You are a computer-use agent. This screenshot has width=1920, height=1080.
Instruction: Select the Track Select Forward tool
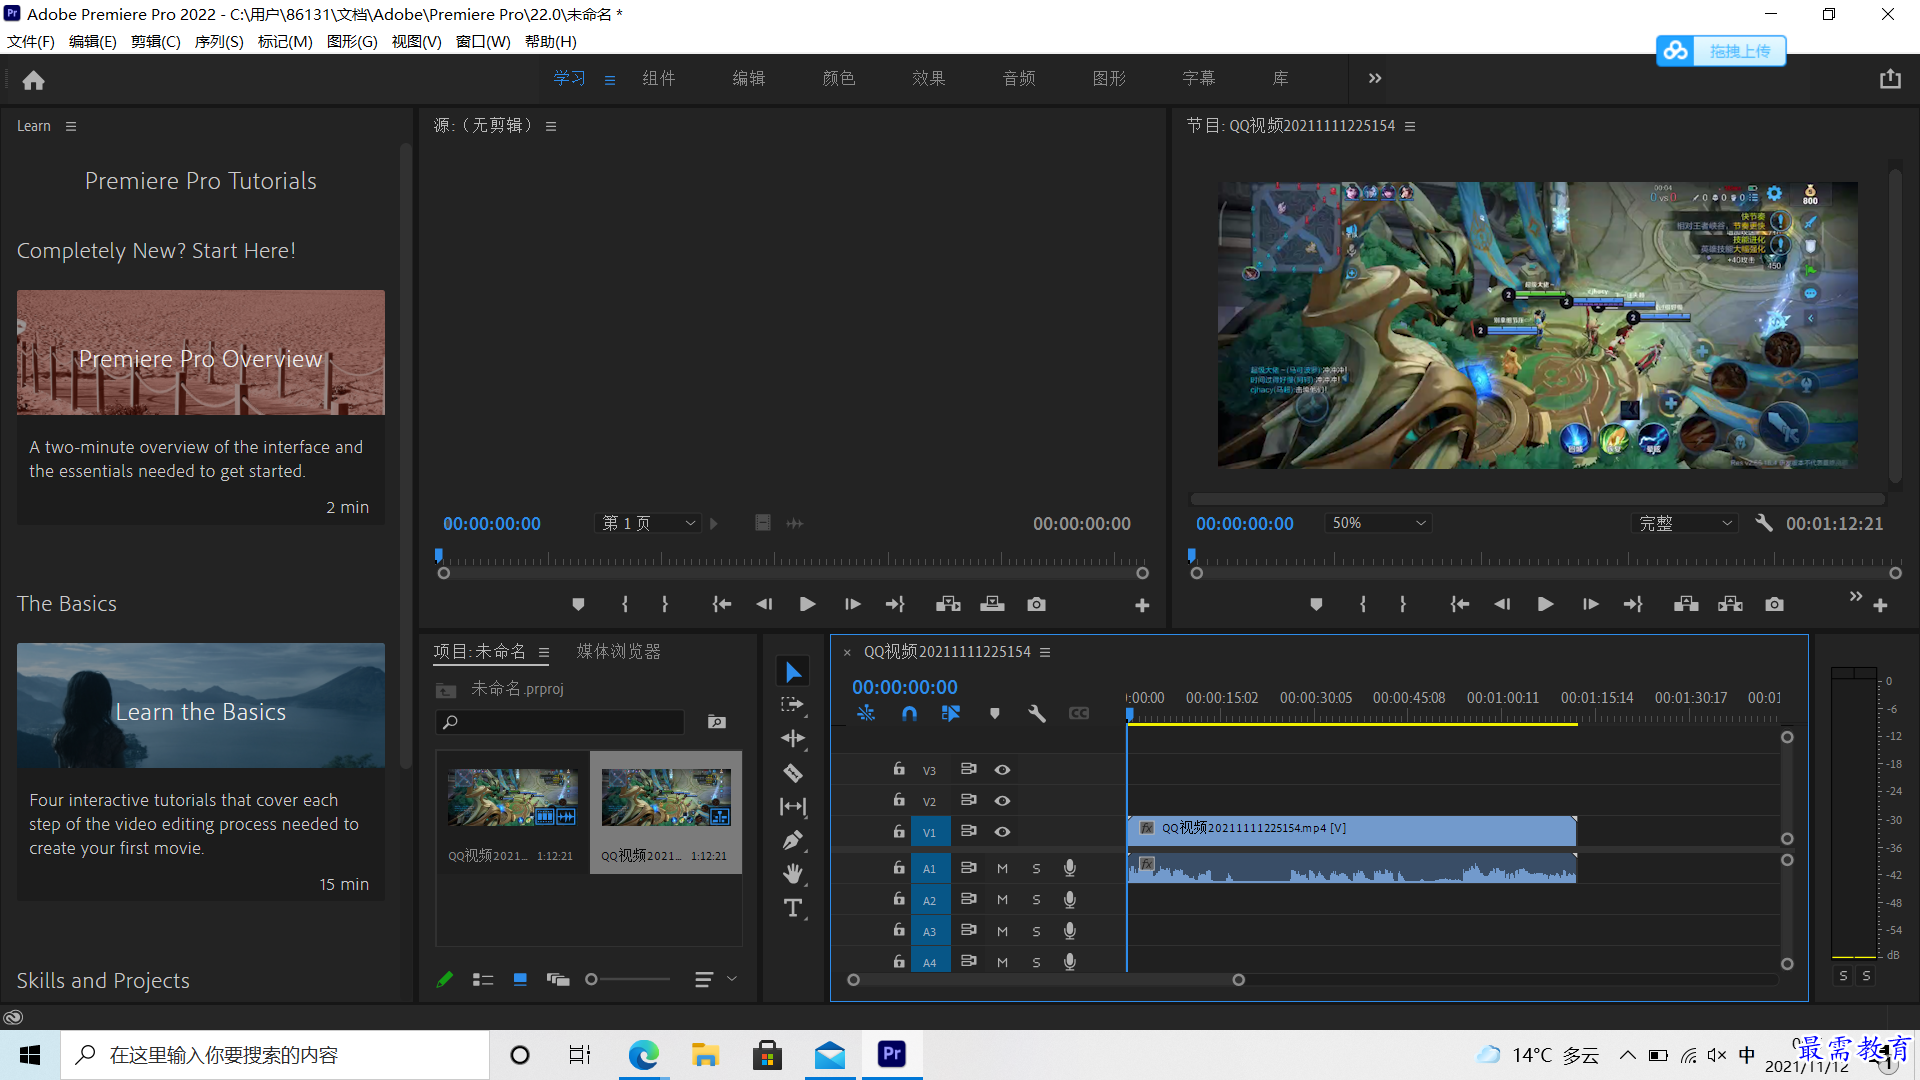(x=792, y=705)
